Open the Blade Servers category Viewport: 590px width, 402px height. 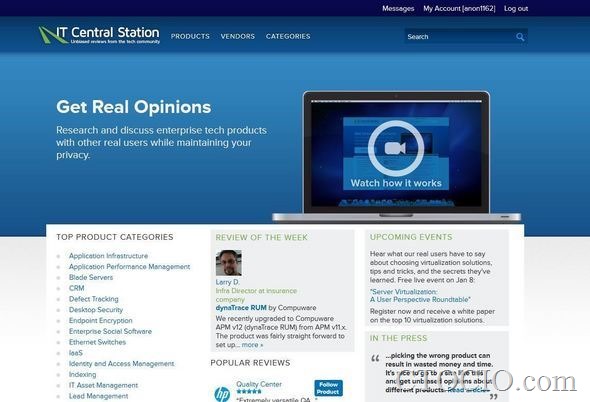pos(91,277)
